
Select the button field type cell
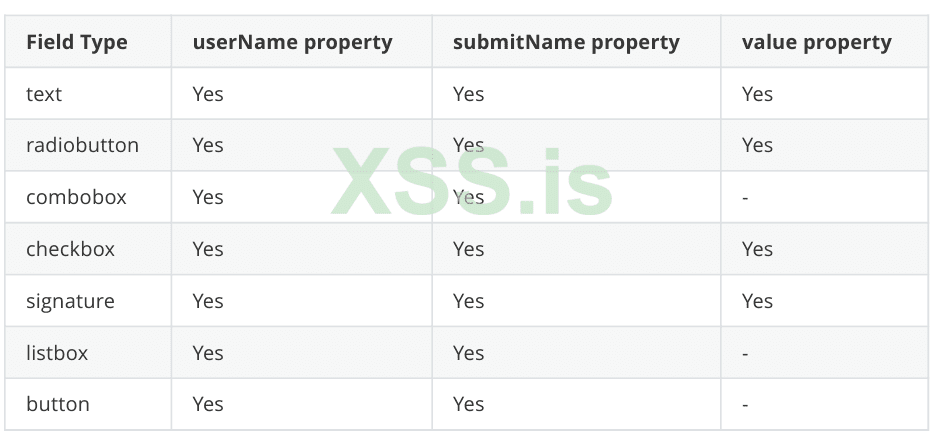(x=57, y=404)
